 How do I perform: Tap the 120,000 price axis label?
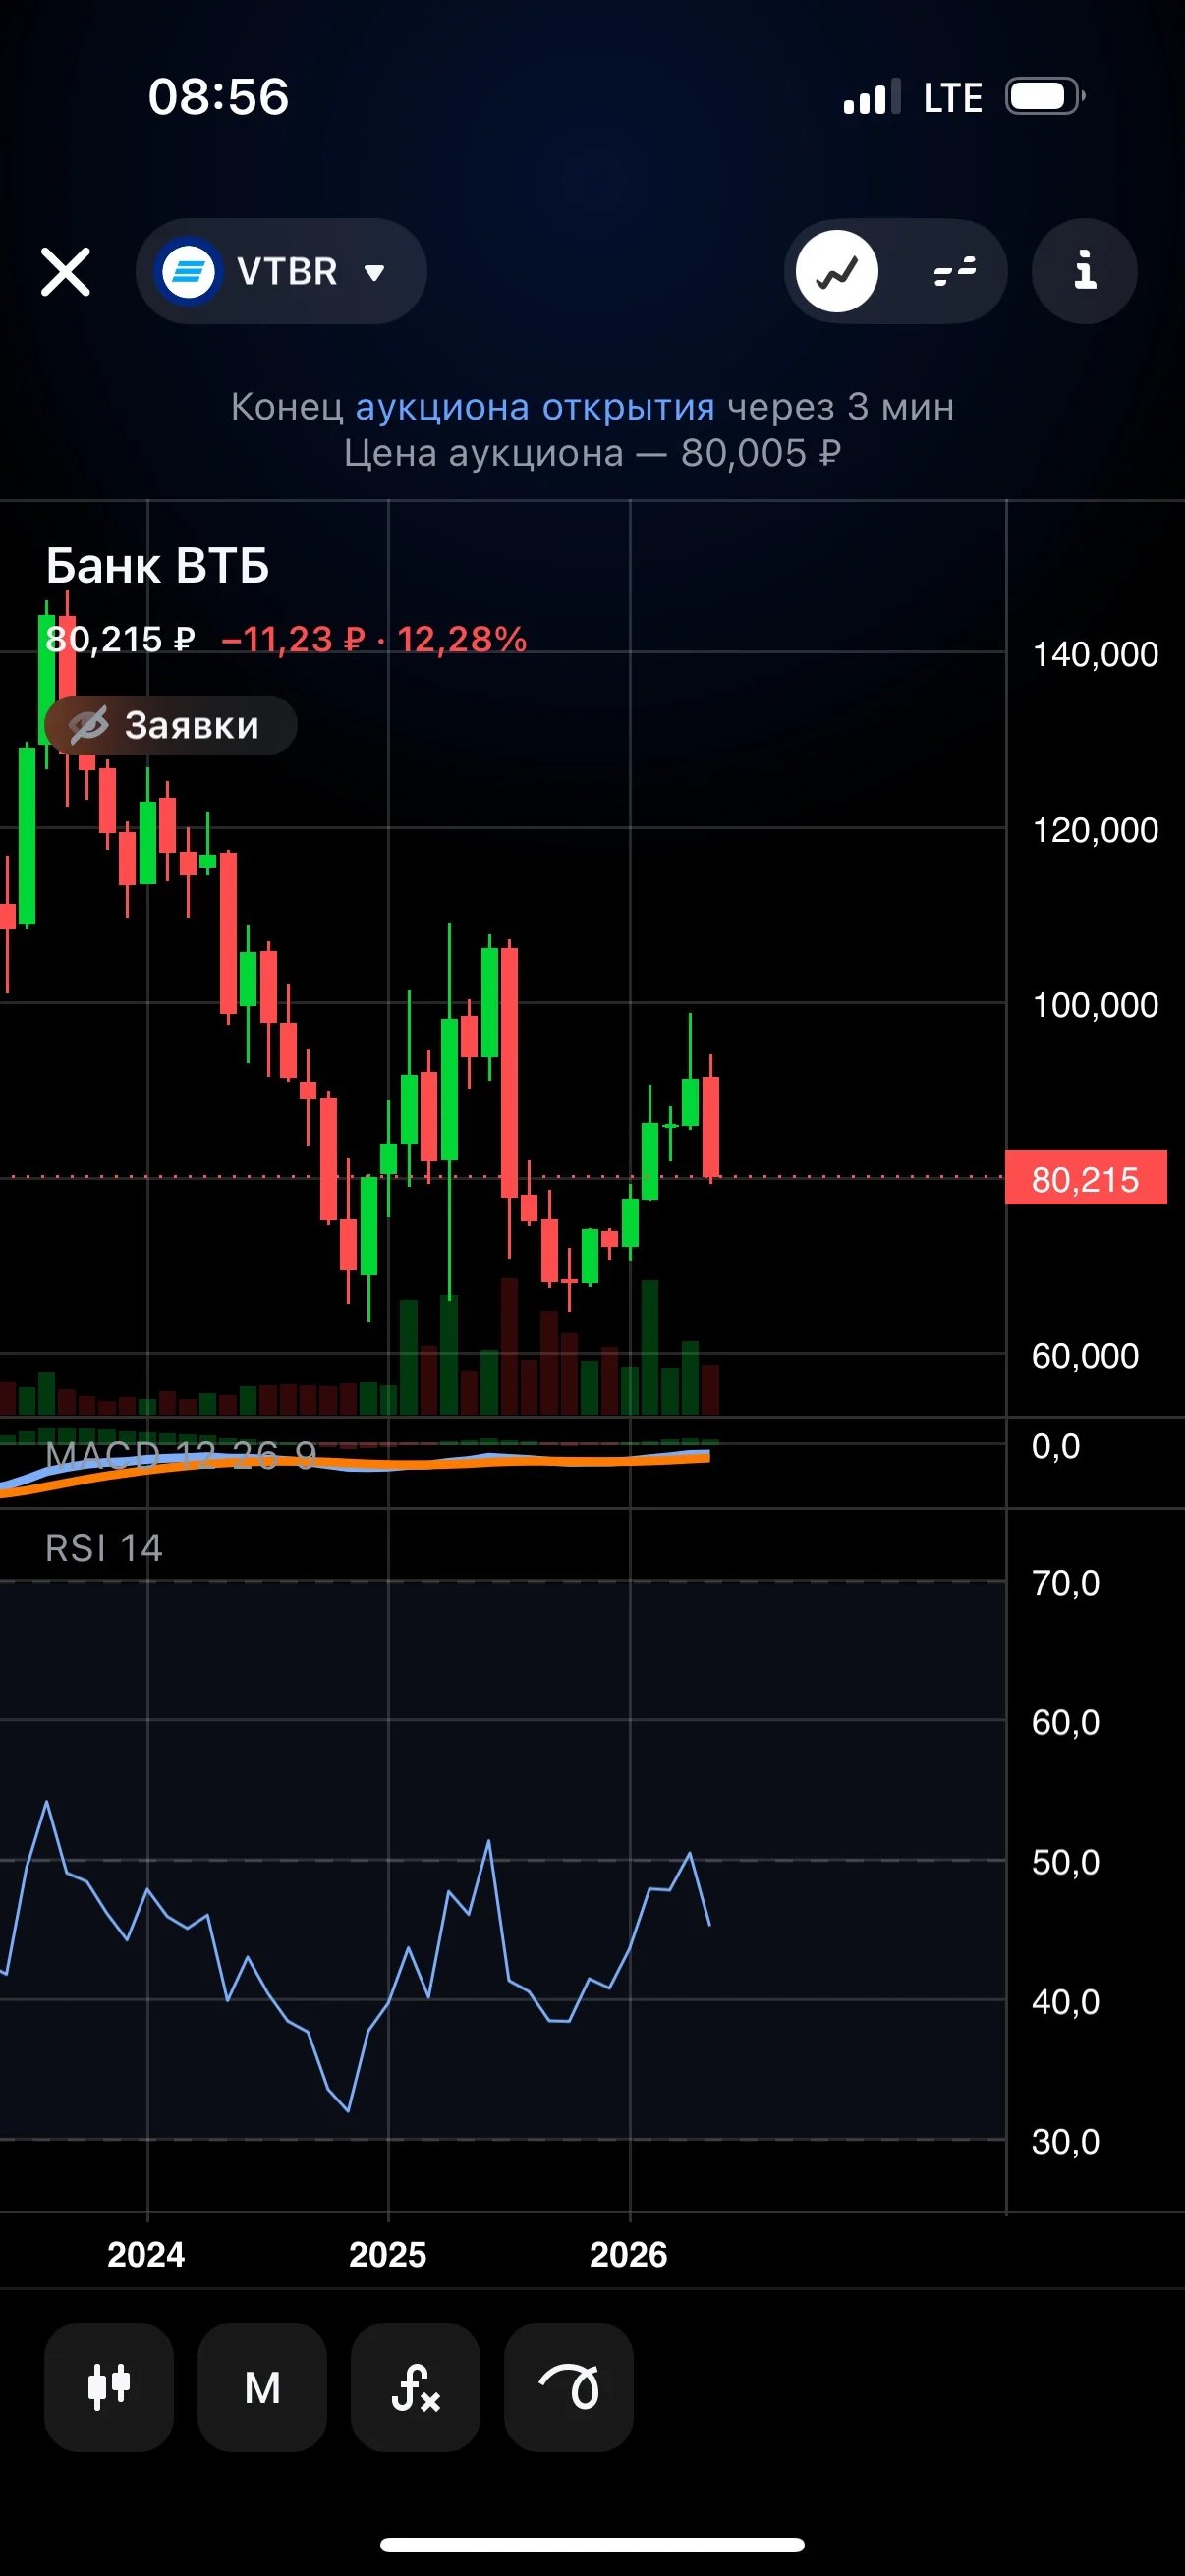tap(1095, 830)
